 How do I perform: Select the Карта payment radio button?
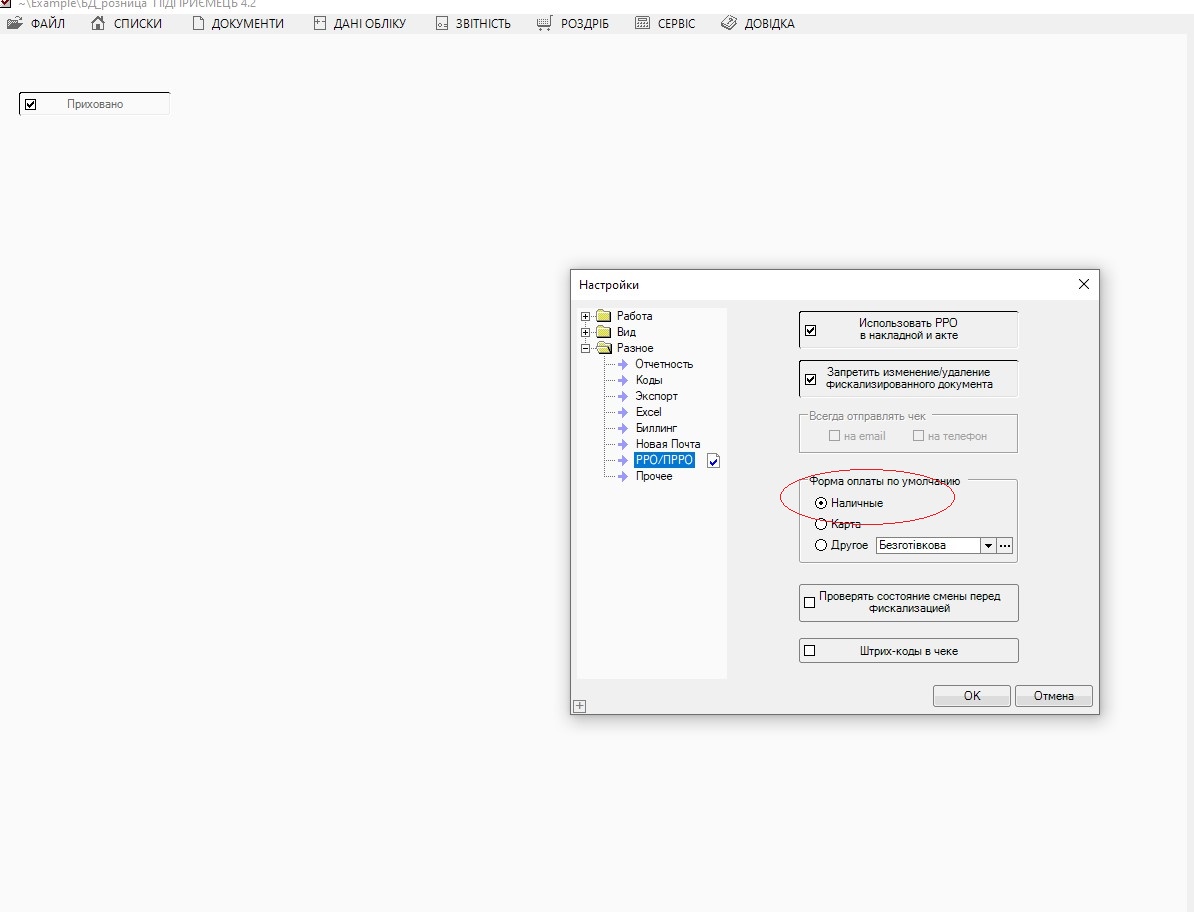pyautogui.click(x=821, y=524)
